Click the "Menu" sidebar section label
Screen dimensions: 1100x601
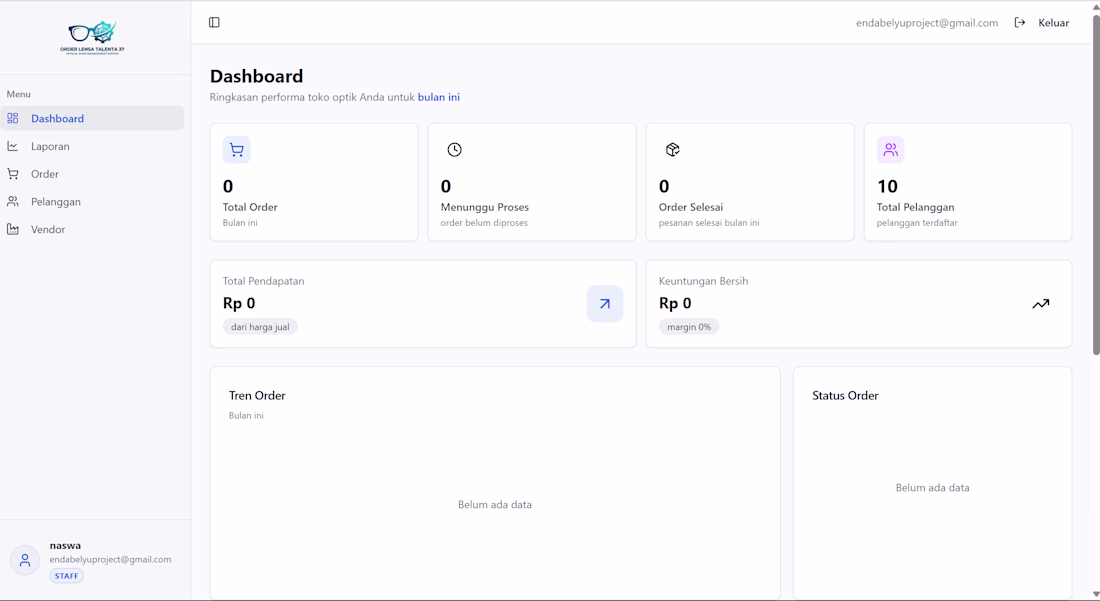point(18,94)
